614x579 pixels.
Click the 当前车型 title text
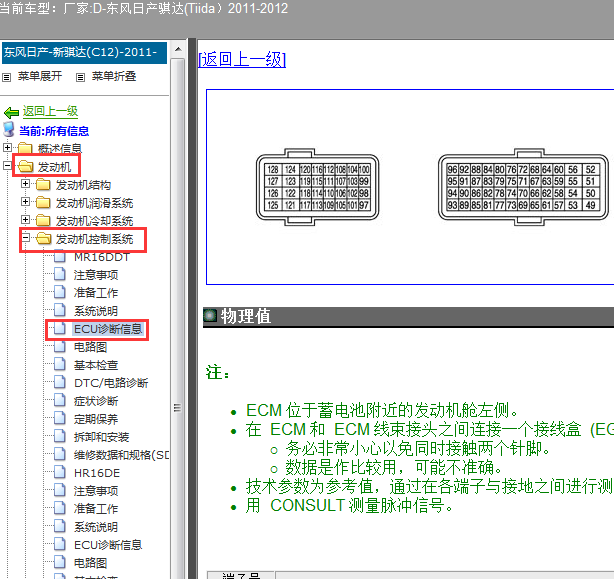click(143, 8)
